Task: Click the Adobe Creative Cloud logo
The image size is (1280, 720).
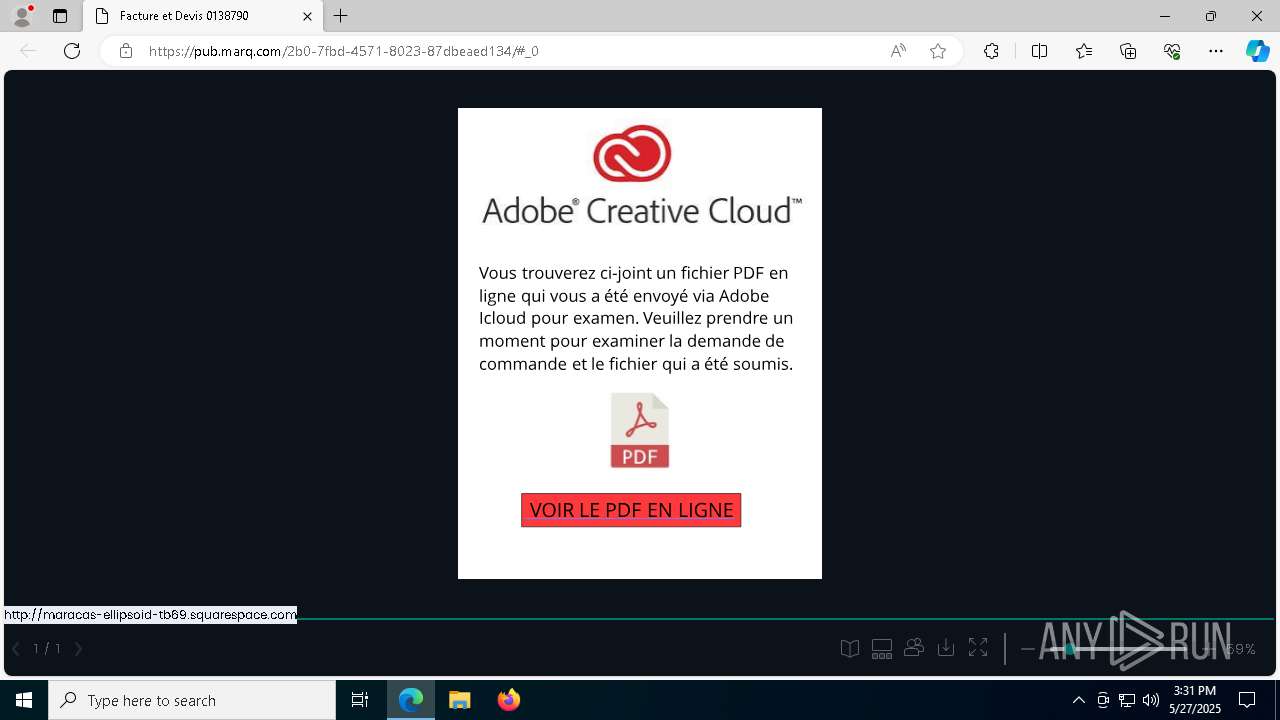Action: pyautogui.click(x=641, y=175)
